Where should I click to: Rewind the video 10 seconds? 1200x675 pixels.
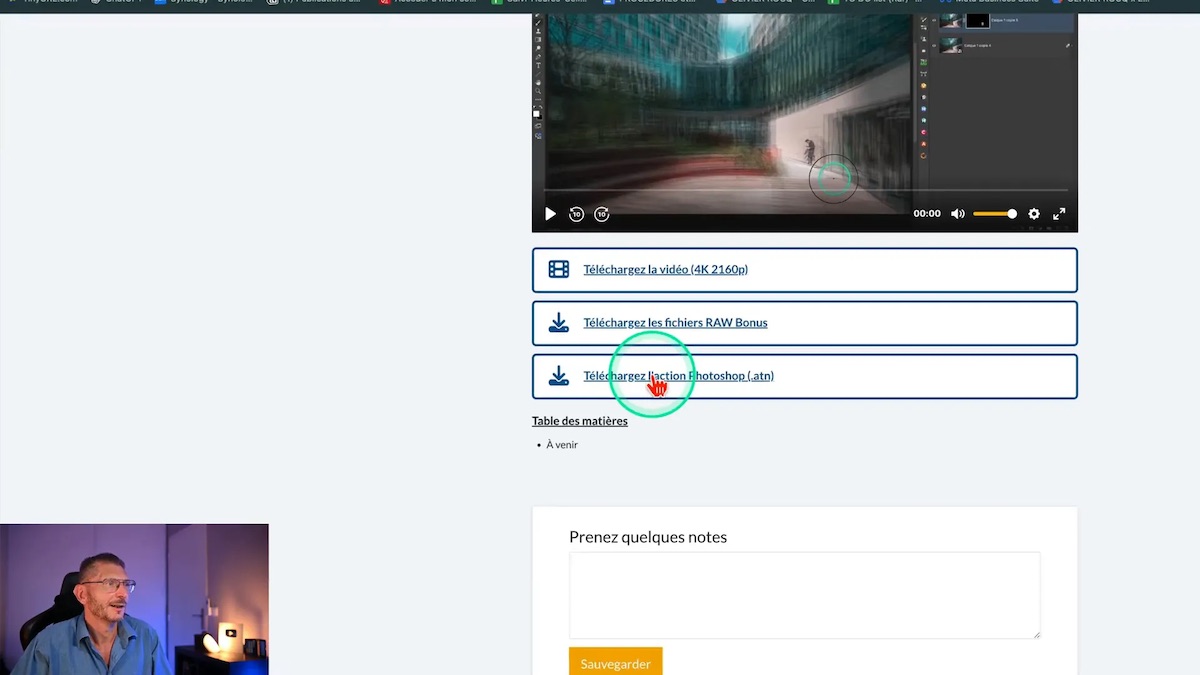click(x=576, y=214)
